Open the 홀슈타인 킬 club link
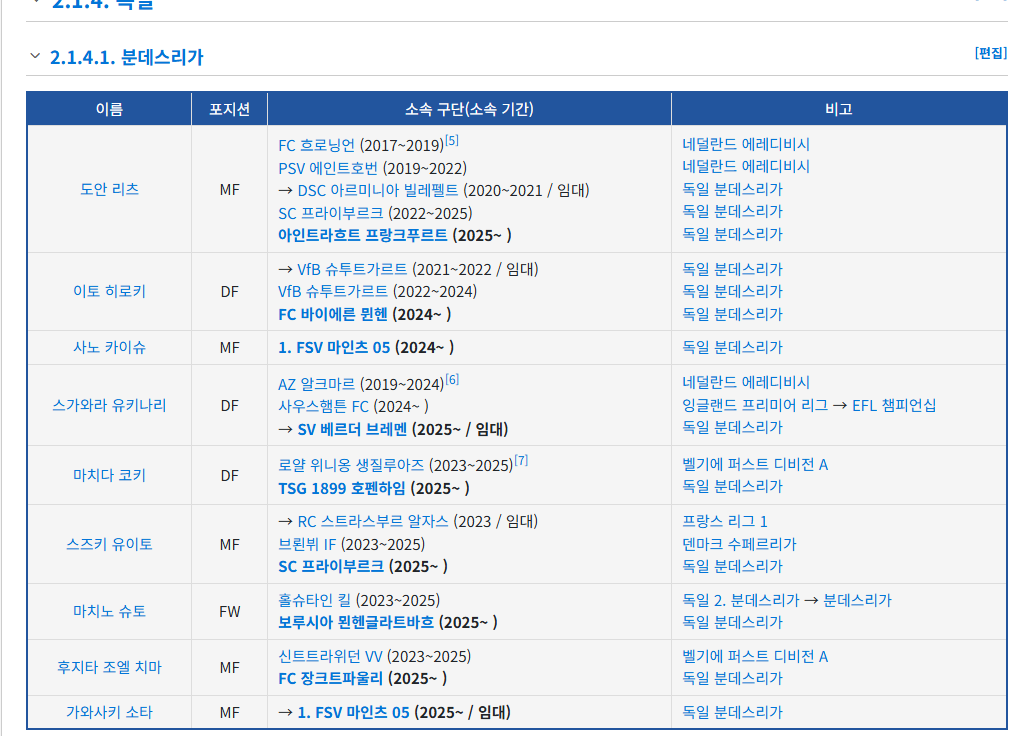The image size is (1015, 736). 315,601
